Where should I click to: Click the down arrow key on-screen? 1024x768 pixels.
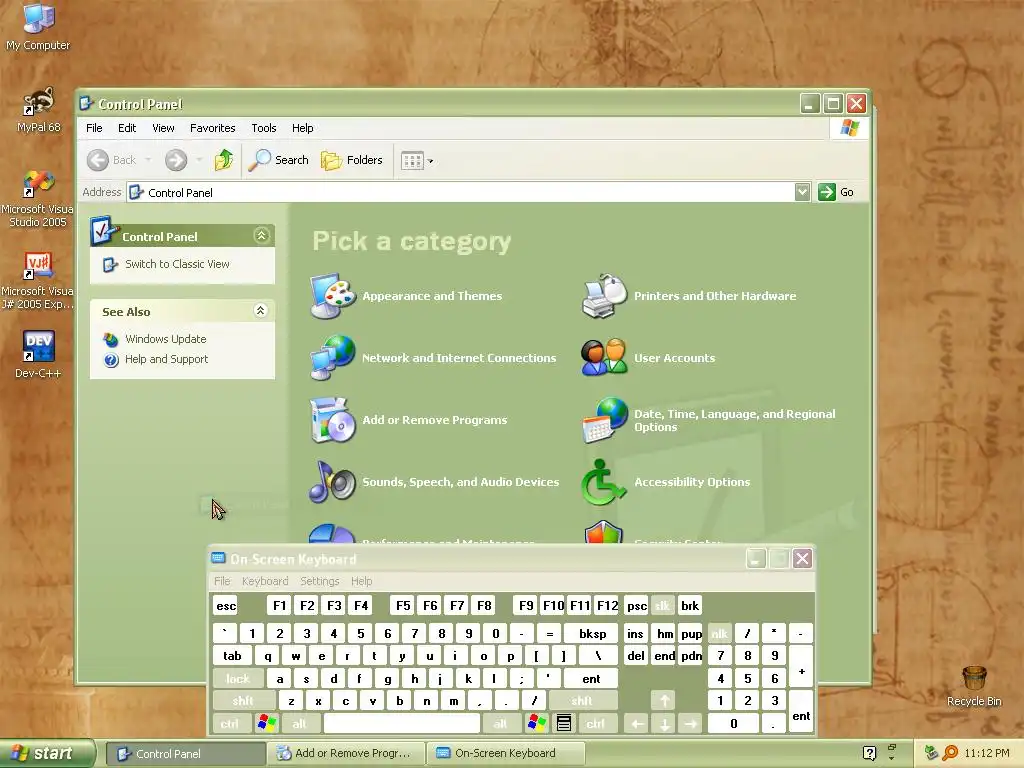pos(664,724)
